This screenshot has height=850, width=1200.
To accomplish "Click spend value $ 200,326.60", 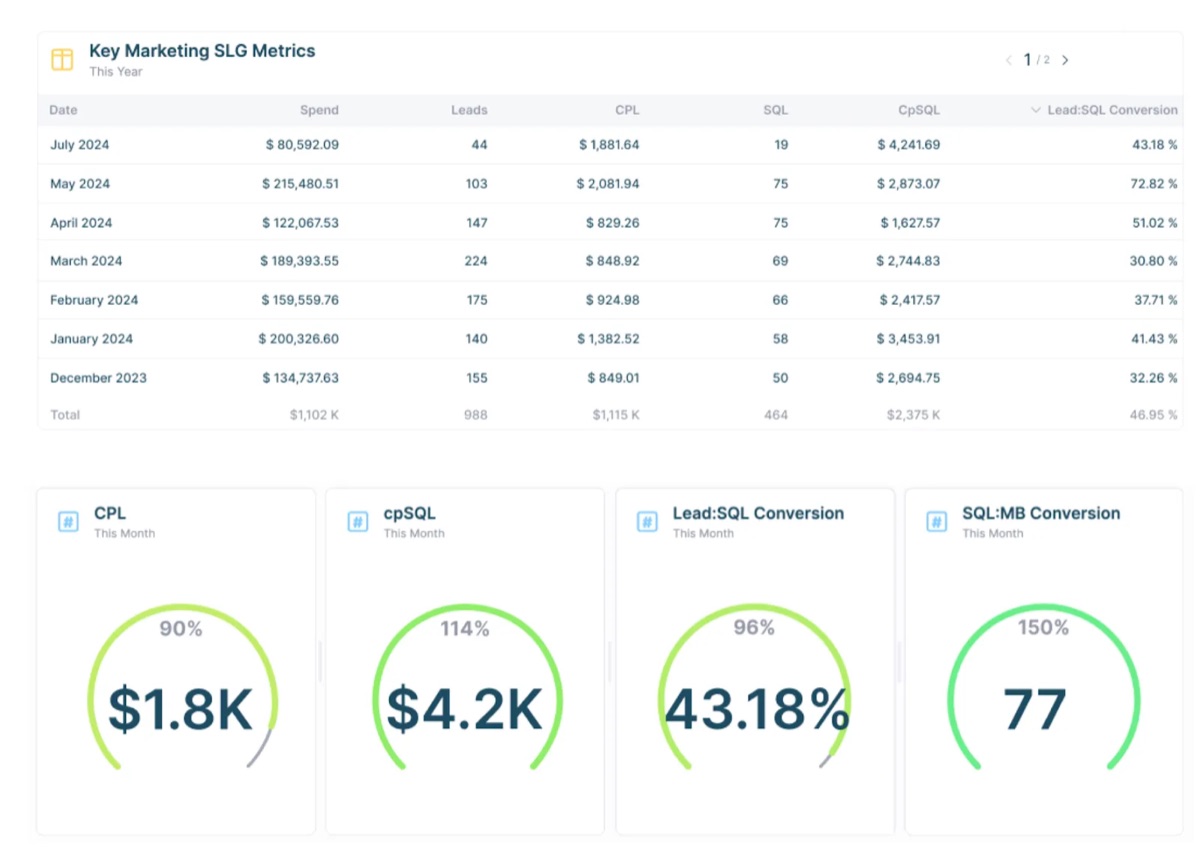I will pyautogui.click(x=298, y=339).
